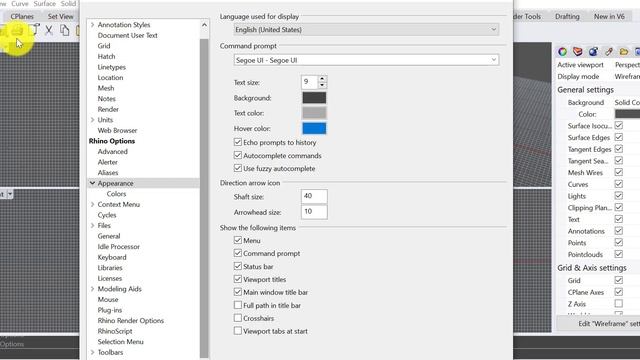
Task: Toggle CPlane Axes checkbox
Action: pos(619,292)
